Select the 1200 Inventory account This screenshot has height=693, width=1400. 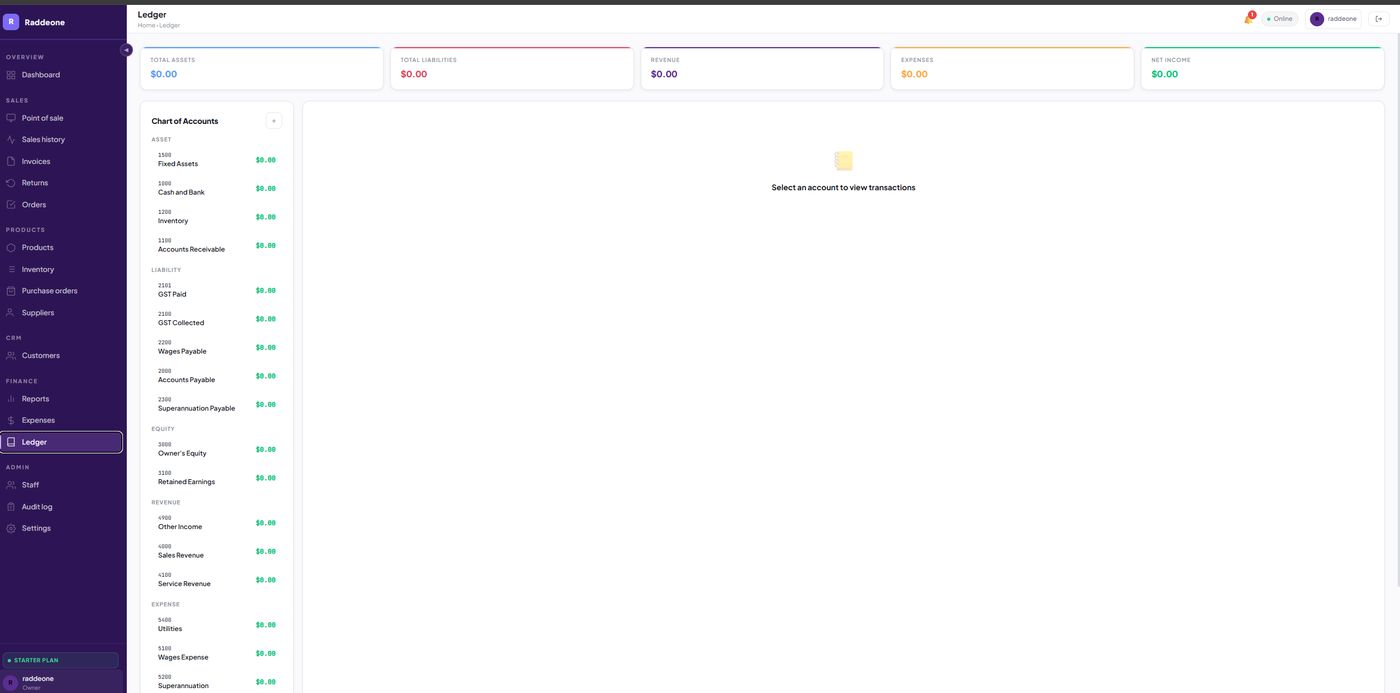point(217,217)
